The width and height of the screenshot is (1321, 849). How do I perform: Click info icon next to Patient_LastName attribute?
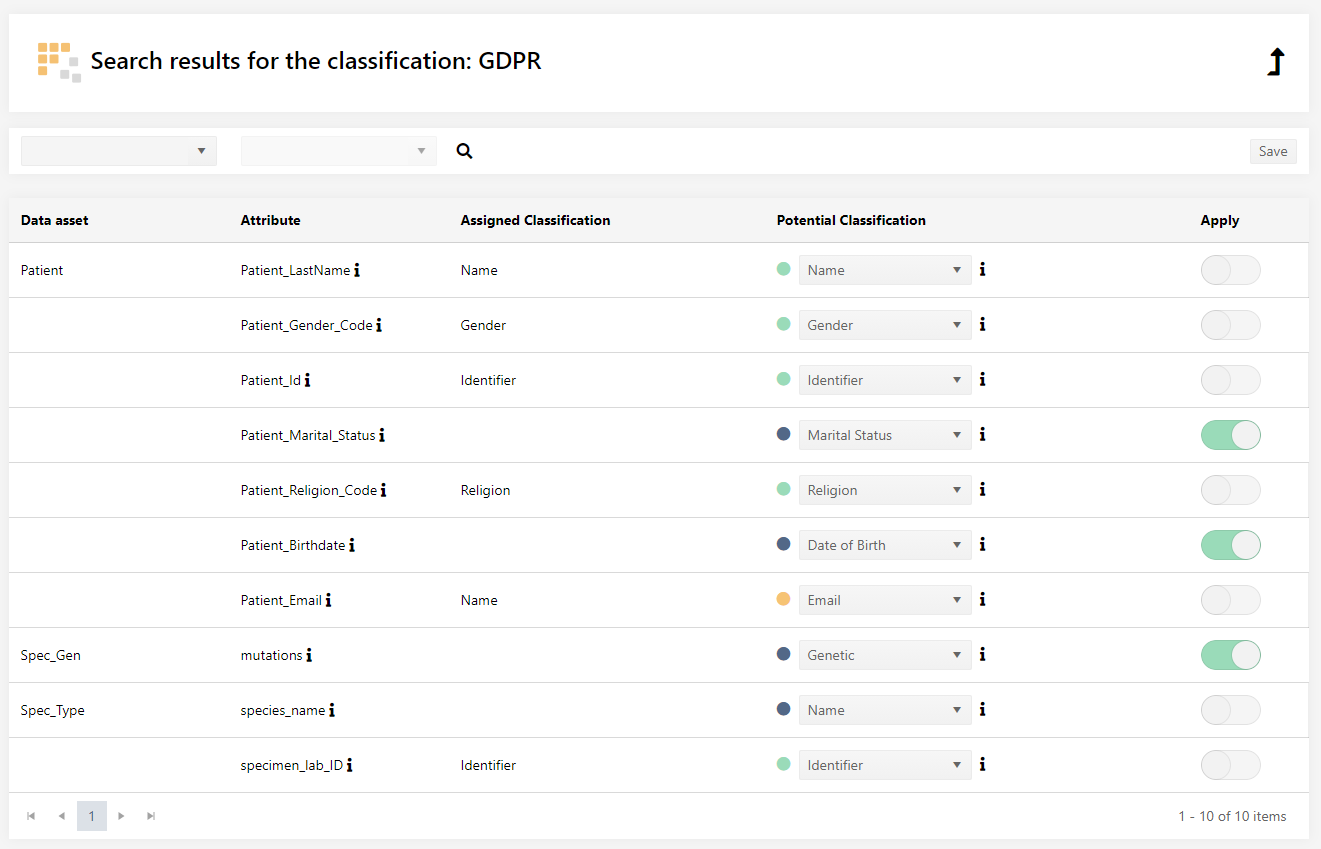click(357, 270)
